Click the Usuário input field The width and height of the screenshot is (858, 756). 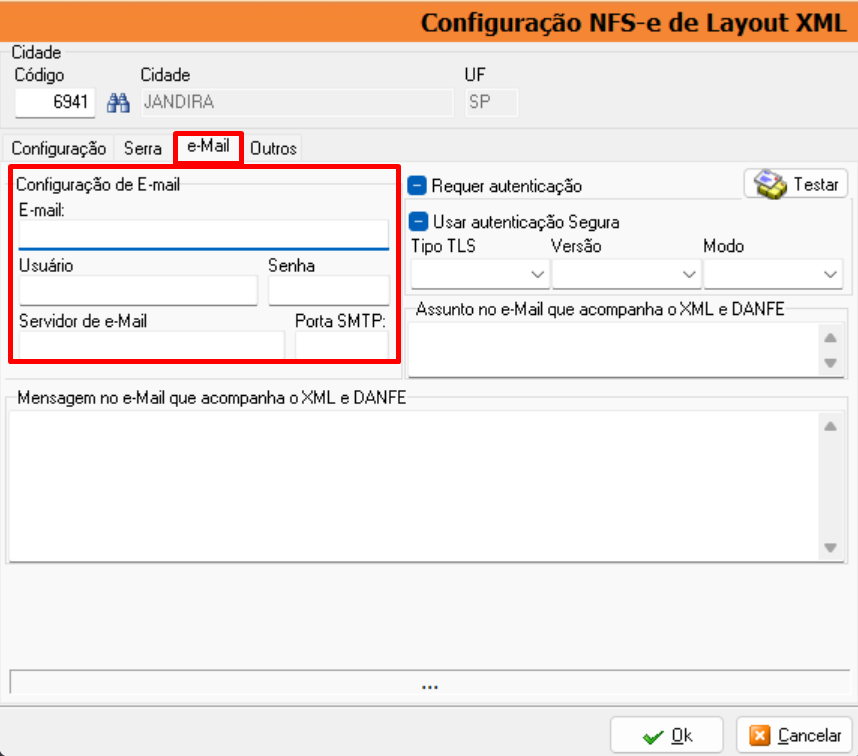point(138,290)
